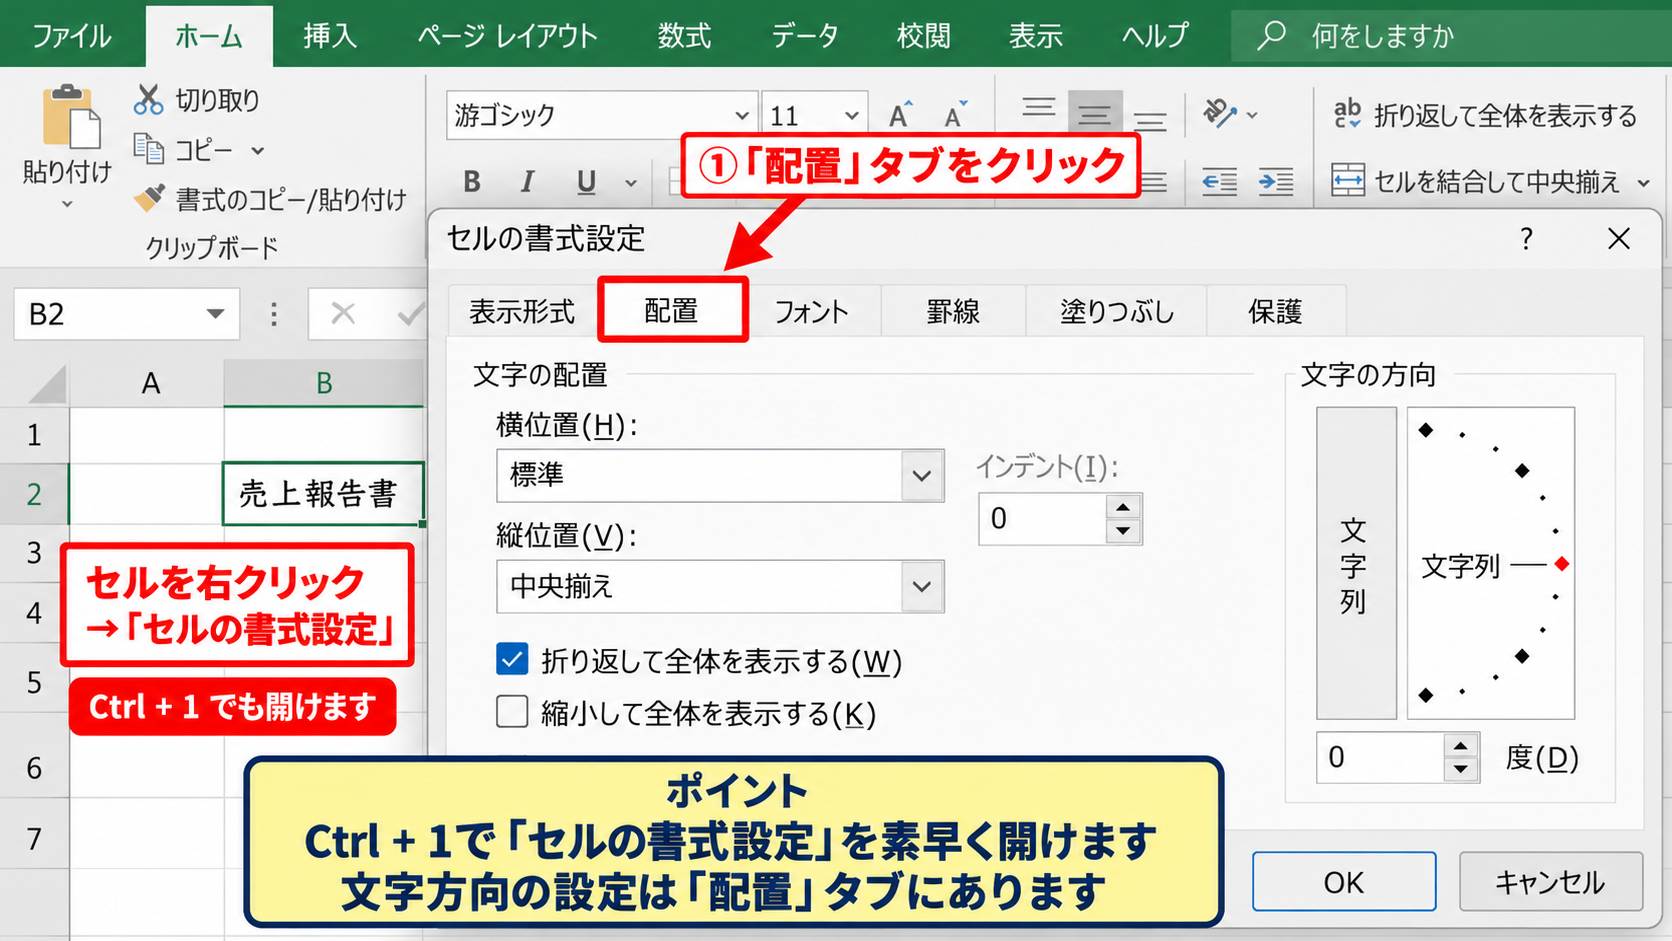Image resolution: width=1672 pixels, height=941 pixels.
Task: Open the 塗りつぶし tab
Action: point(1117,312)
